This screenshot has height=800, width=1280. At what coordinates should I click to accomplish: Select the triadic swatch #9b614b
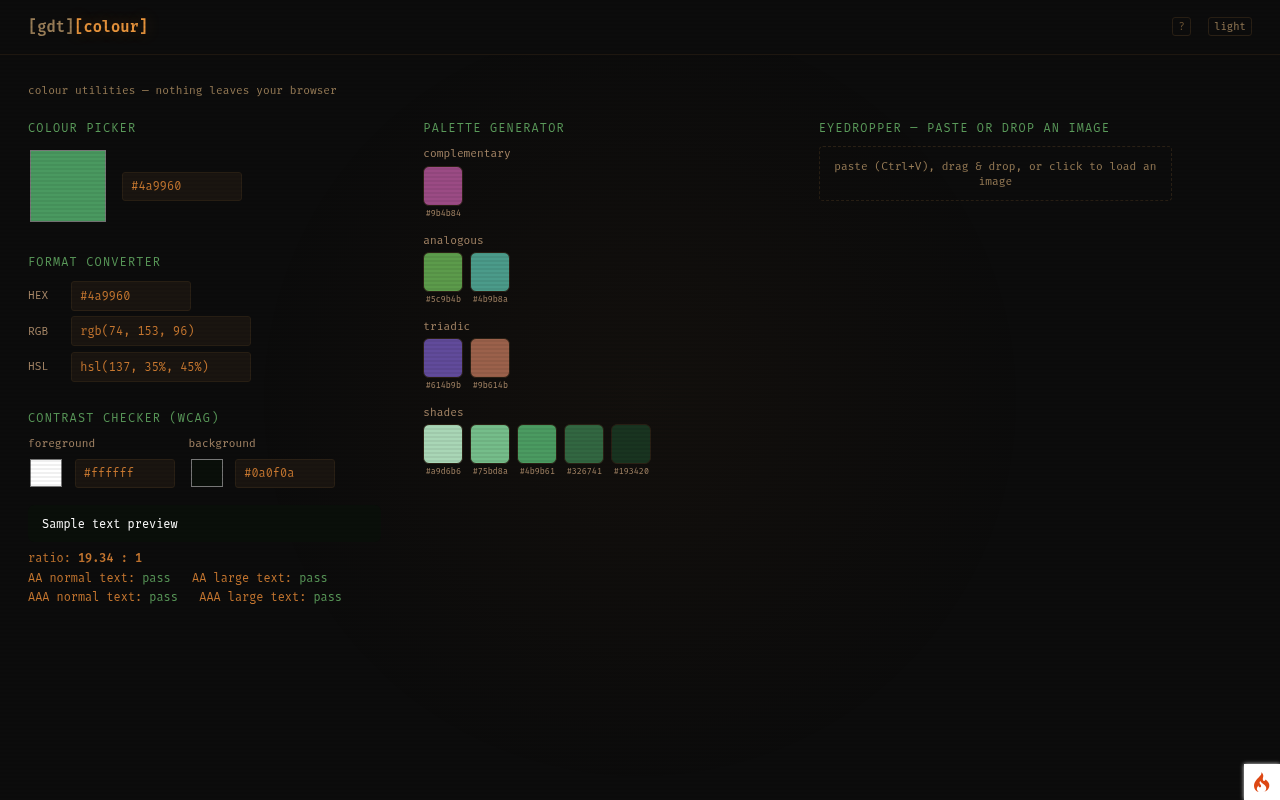point(490,358)
